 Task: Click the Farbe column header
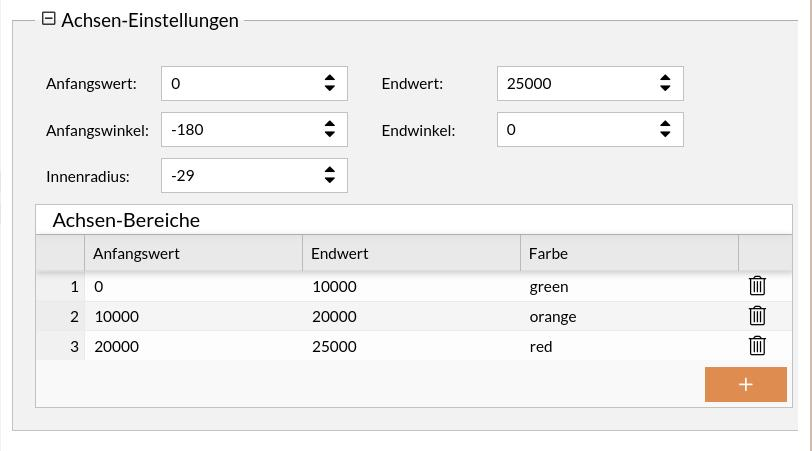[x=628, y=254]
